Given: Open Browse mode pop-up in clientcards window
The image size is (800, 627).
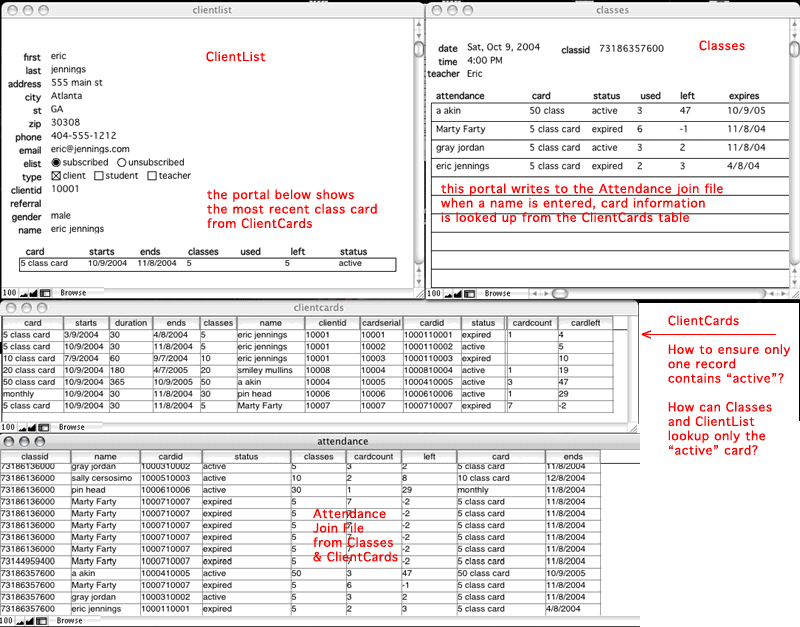Looking at the screenshot, I should pyautogui.click(x=72, y=428).
